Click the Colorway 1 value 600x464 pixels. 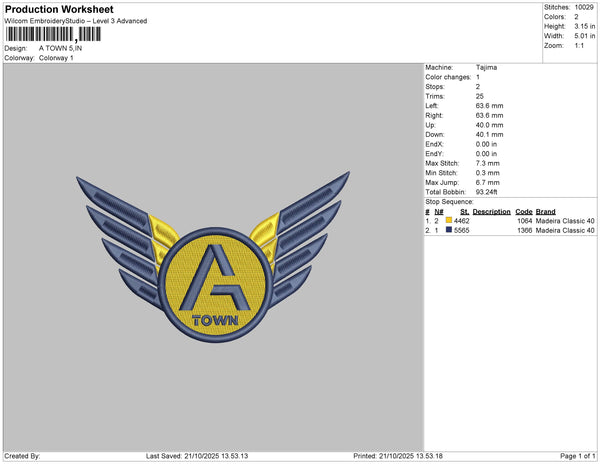point(56,57)
